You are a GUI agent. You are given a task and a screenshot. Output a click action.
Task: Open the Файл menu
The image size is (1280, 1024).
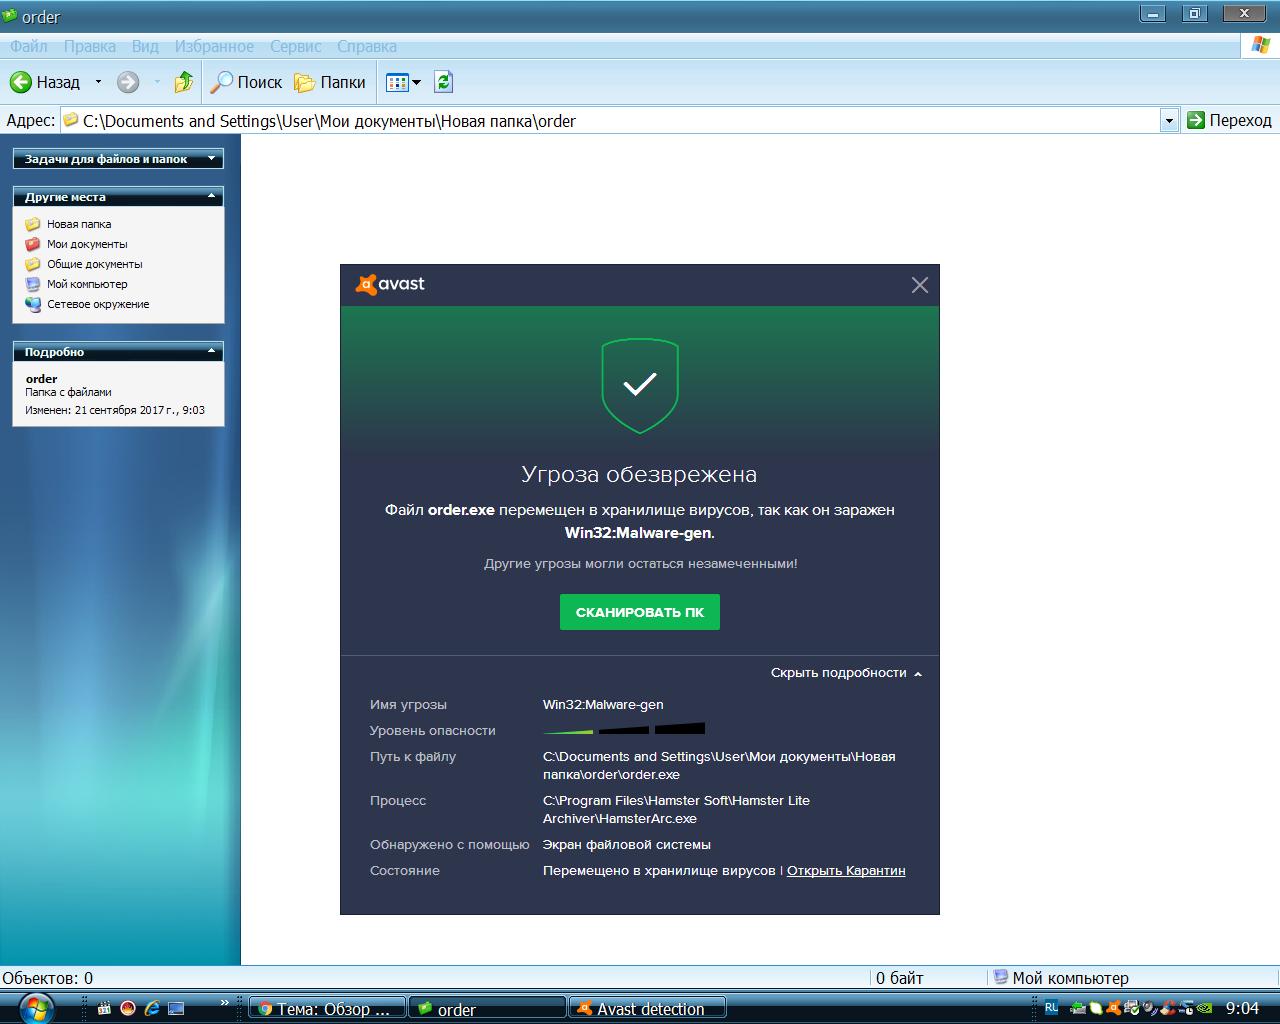[29, 46]
